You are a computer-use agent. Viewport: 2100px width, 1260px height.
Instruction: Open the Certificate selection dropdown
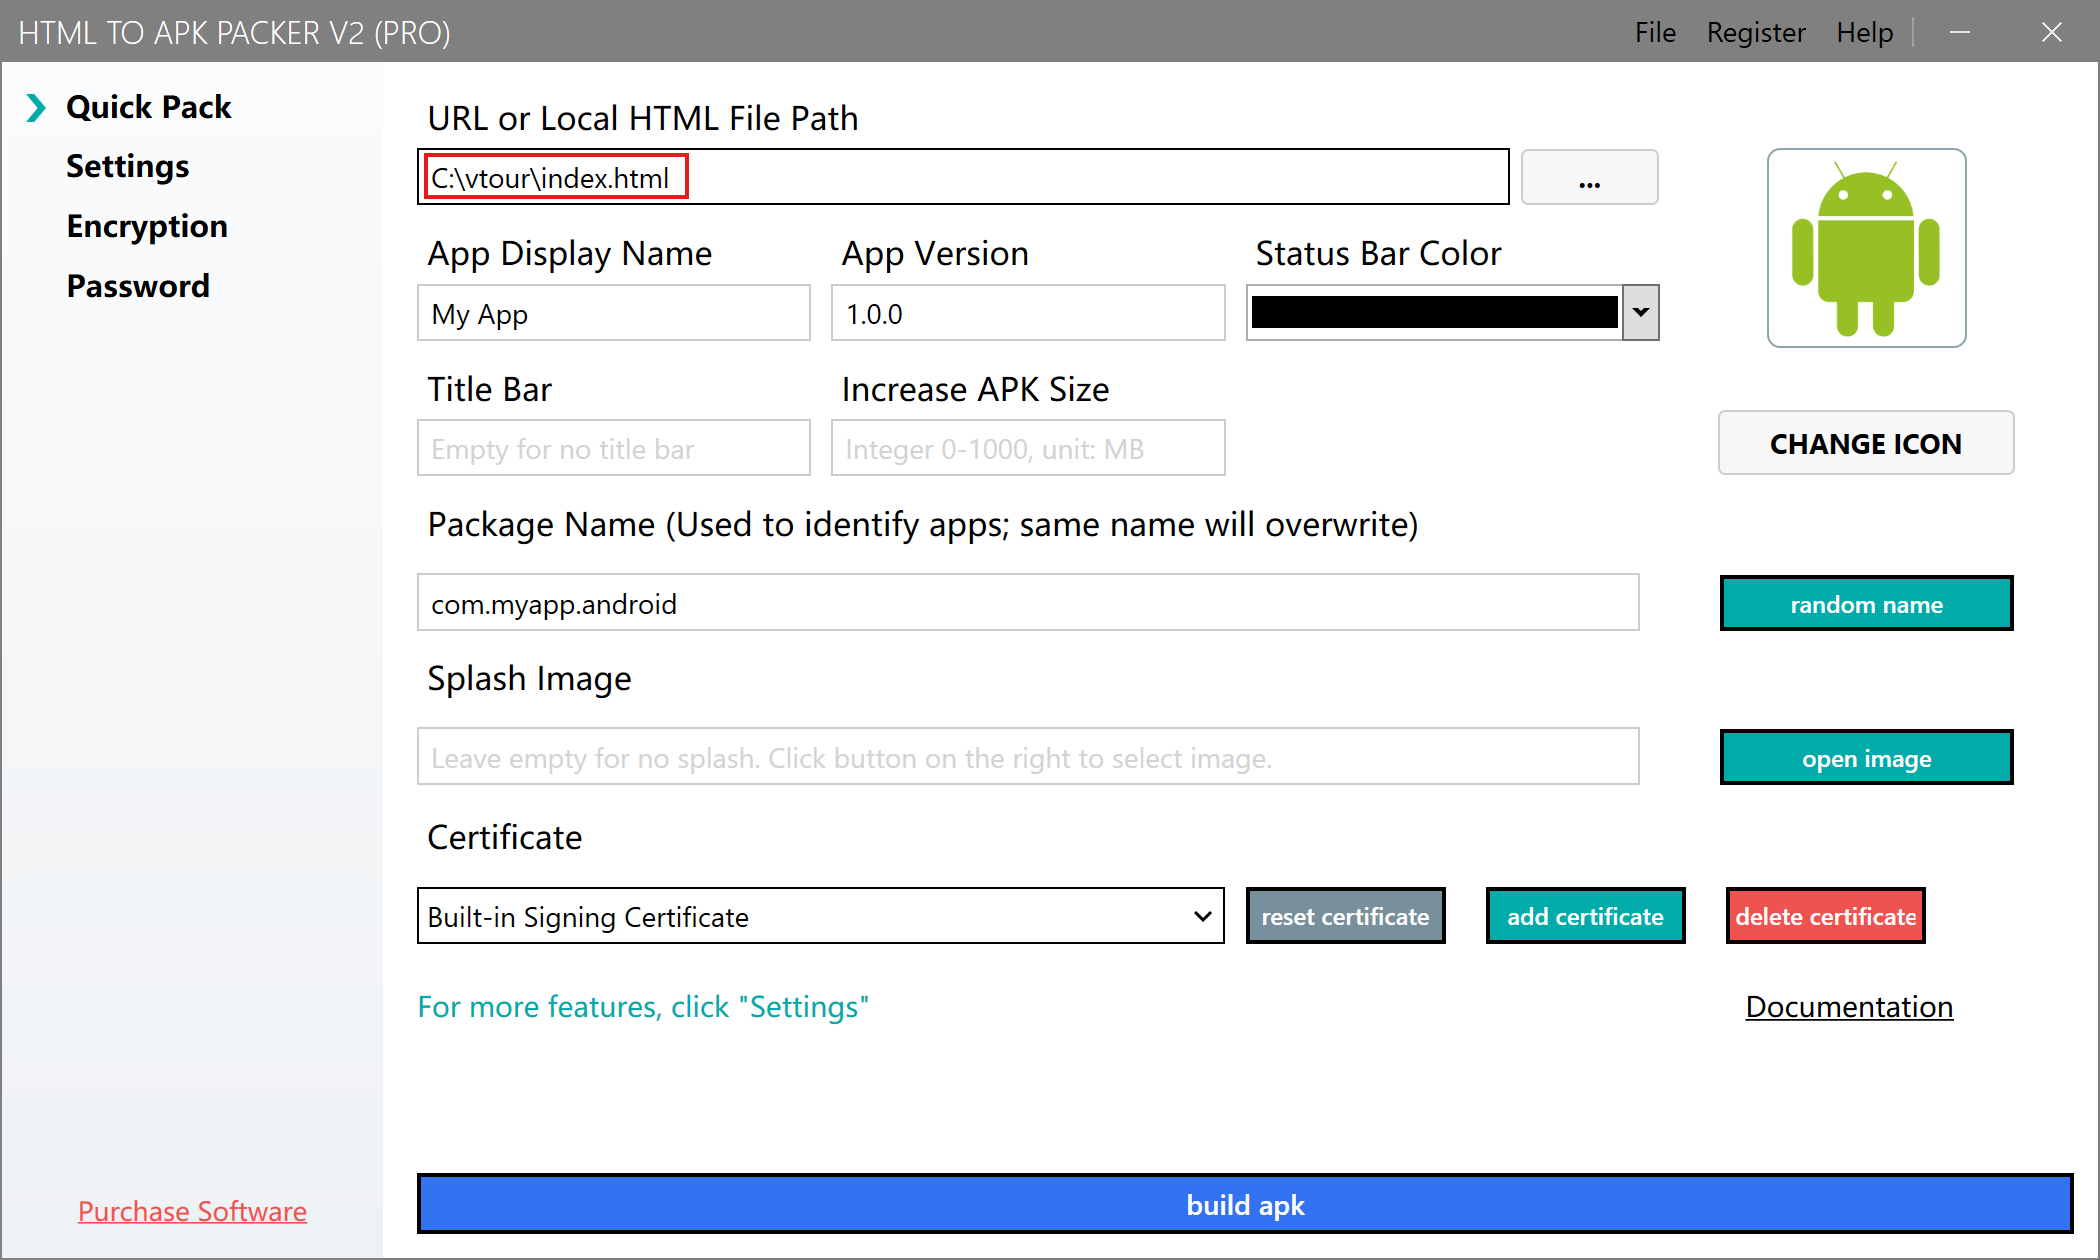pyautogui.click(x=1203, y=916)
